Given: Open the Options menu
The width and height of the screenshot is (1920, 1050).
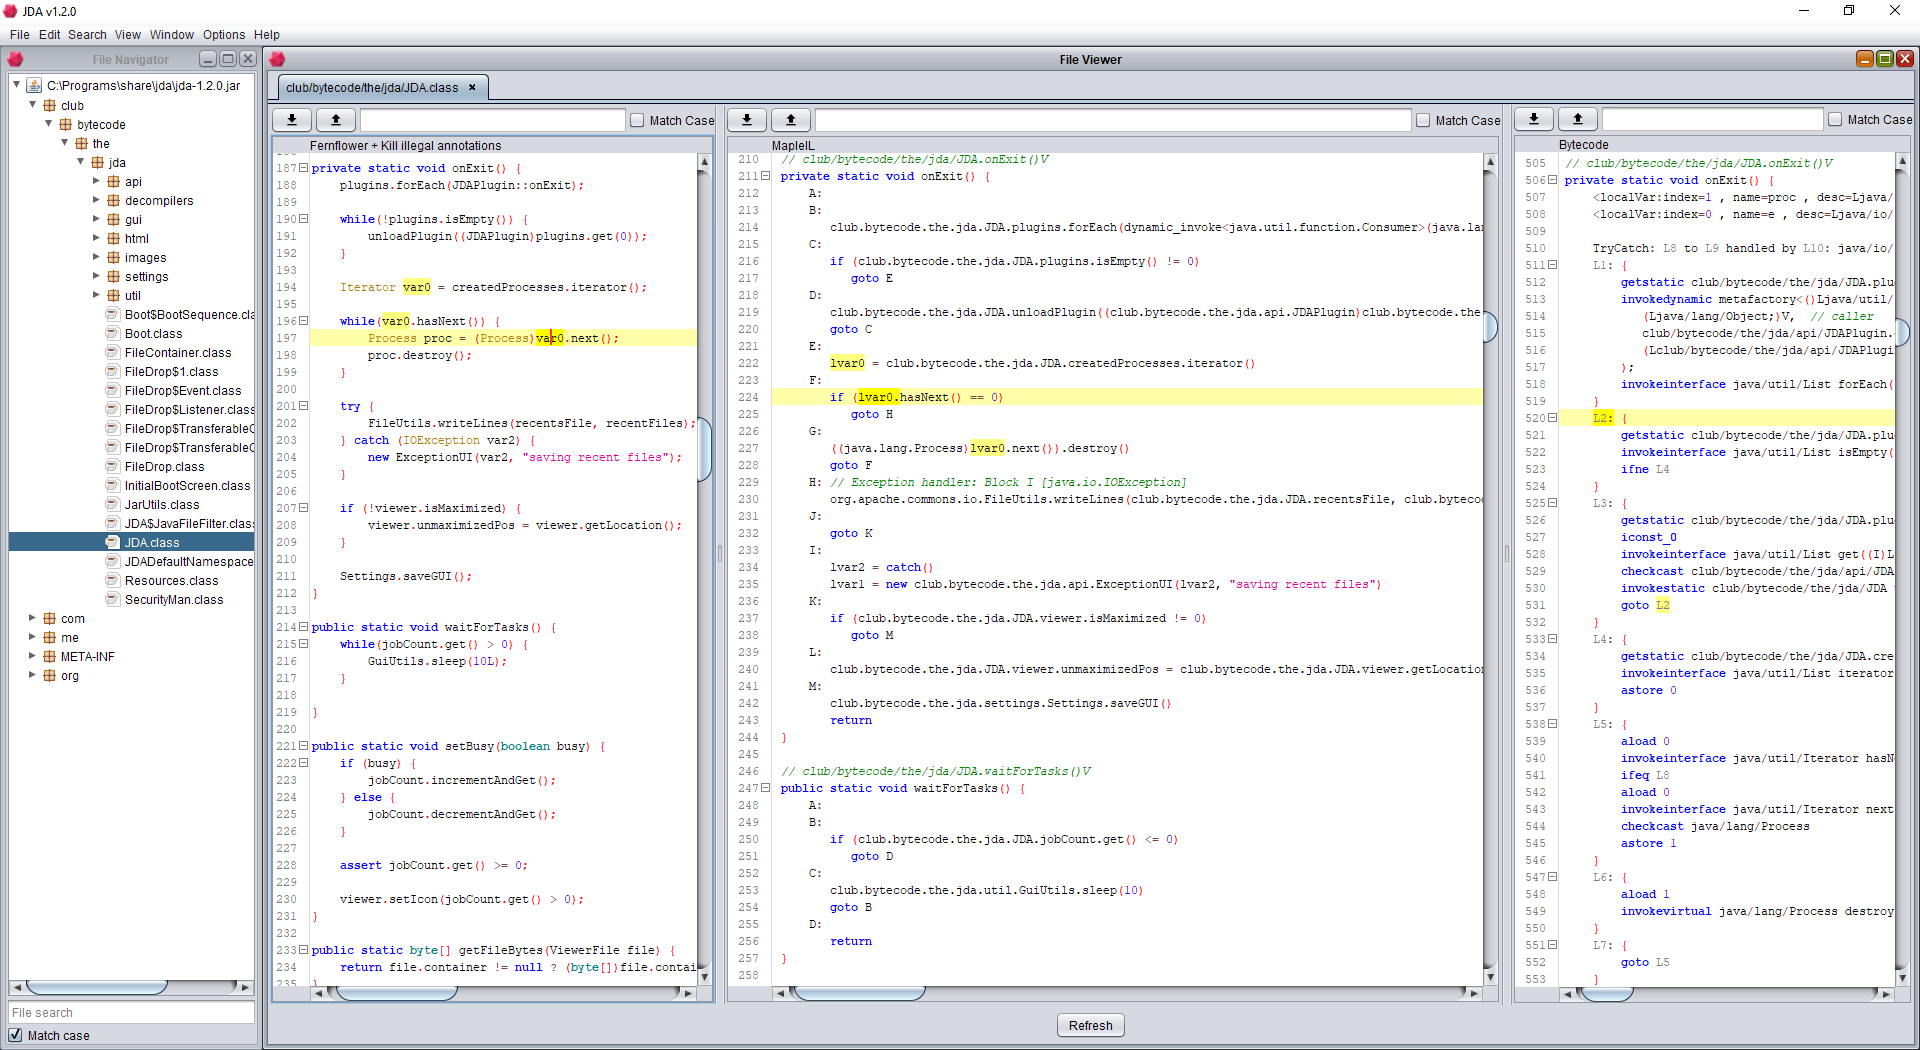Looking at the screenshot, I should [224, 35].
